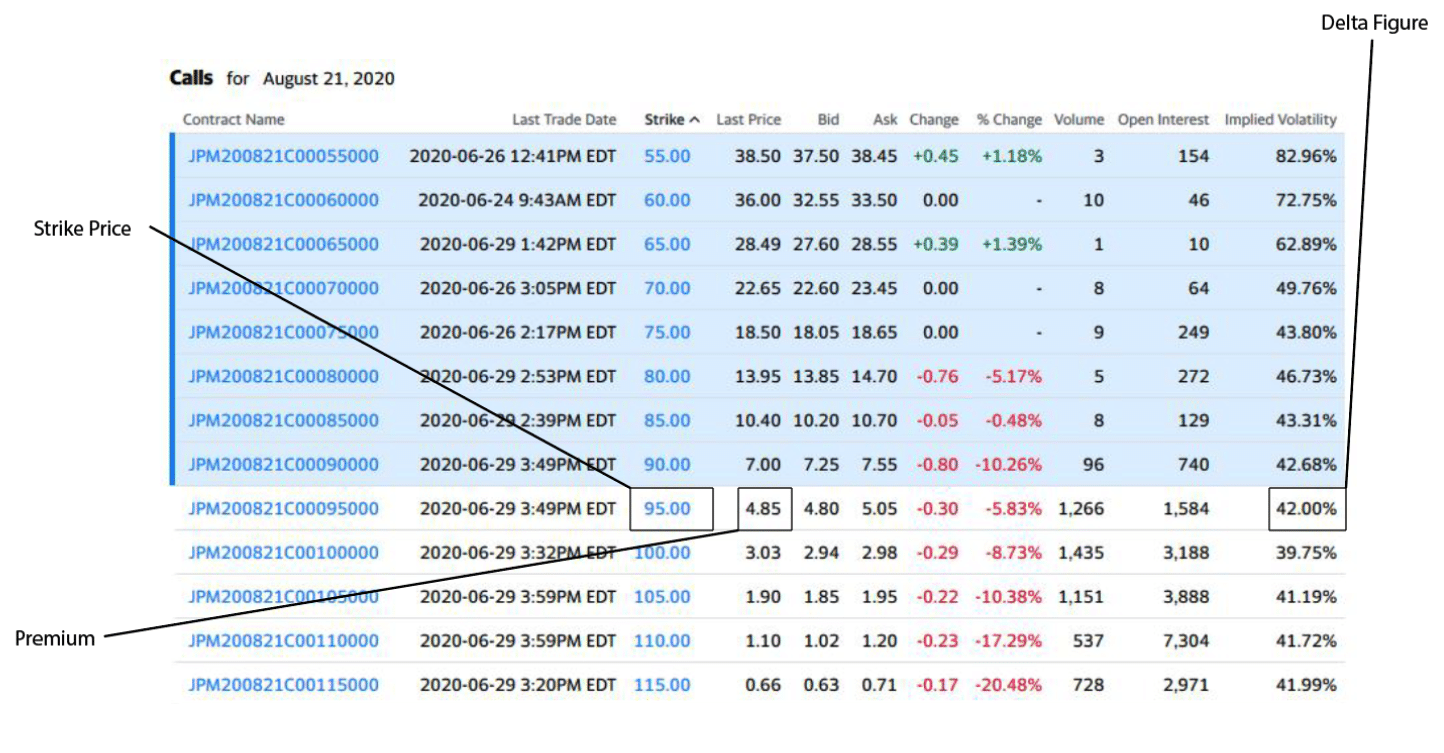This screenshot has width=1444, height=753.
Task: Click the open interest 7,304 cell
Action: point(1186,641)
